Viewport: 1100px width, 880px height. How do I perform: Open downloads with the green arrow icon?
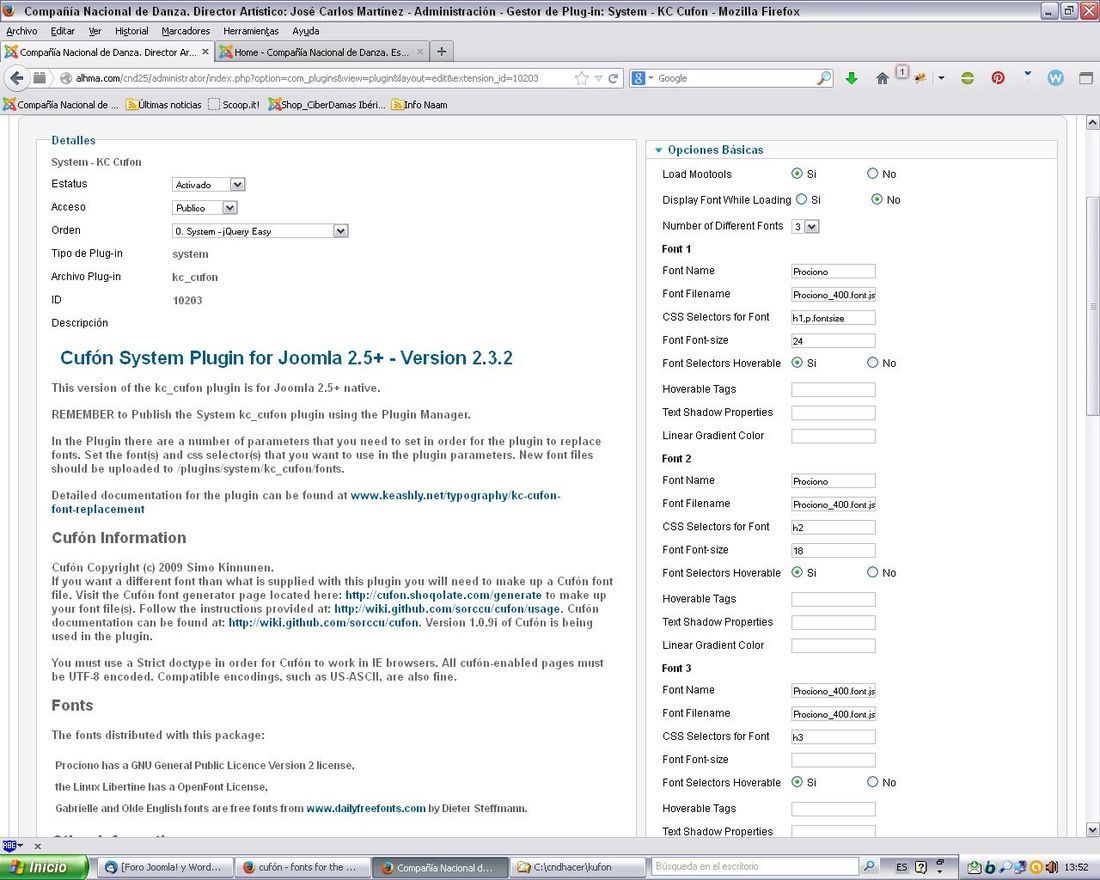pyautogui.click(x=852, y=79)
